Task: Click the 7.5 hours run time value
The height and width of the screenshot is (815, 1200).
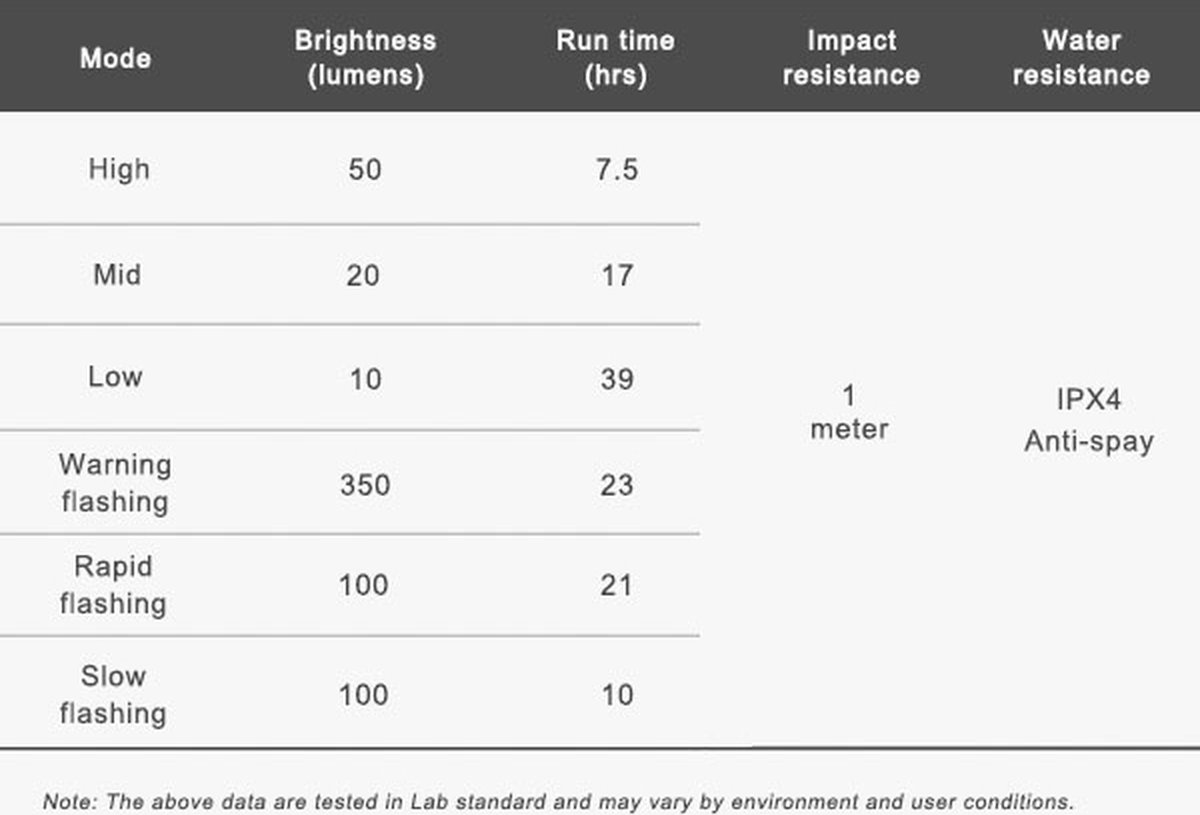Action: [616, 170]
